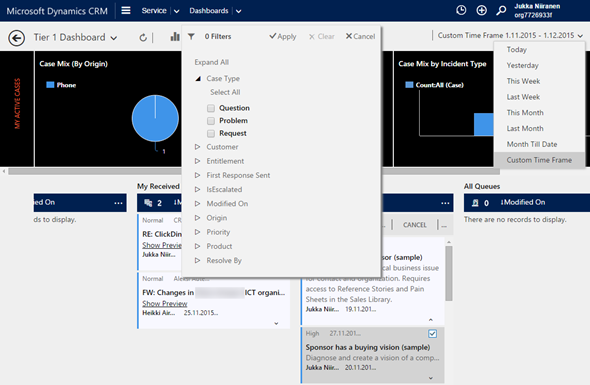Click the All Queues stream icon

tap(475, 203)
